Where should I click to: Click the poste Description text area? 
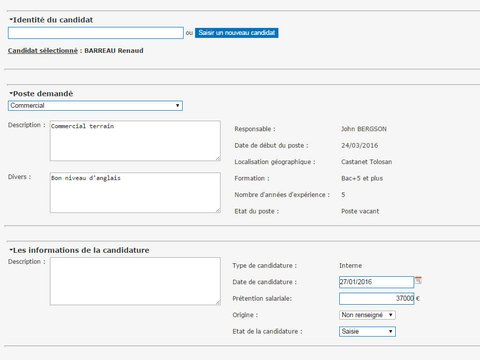(x=135, y=141)
